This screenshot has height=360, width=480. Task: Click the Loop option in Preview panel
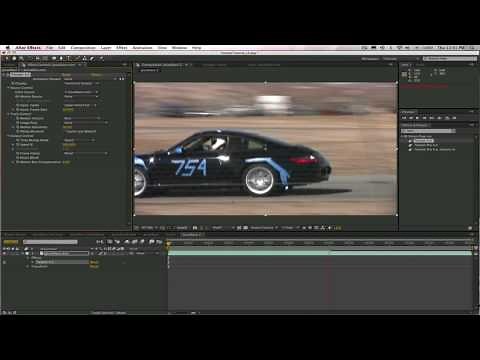coord(447,118)
